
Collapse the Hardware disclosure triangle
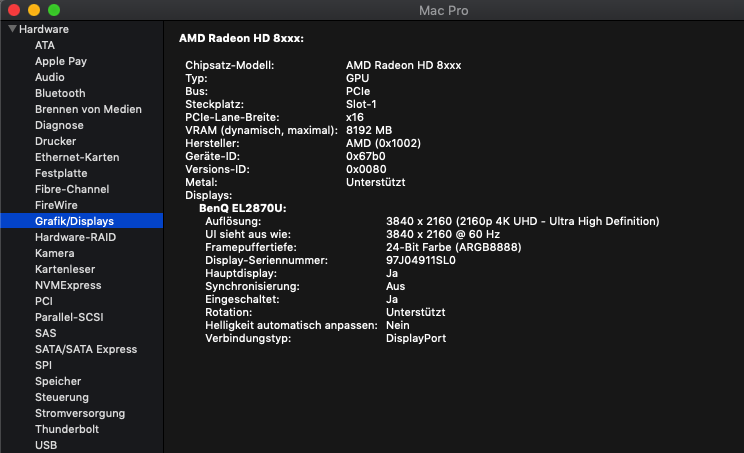coord(13,29)
